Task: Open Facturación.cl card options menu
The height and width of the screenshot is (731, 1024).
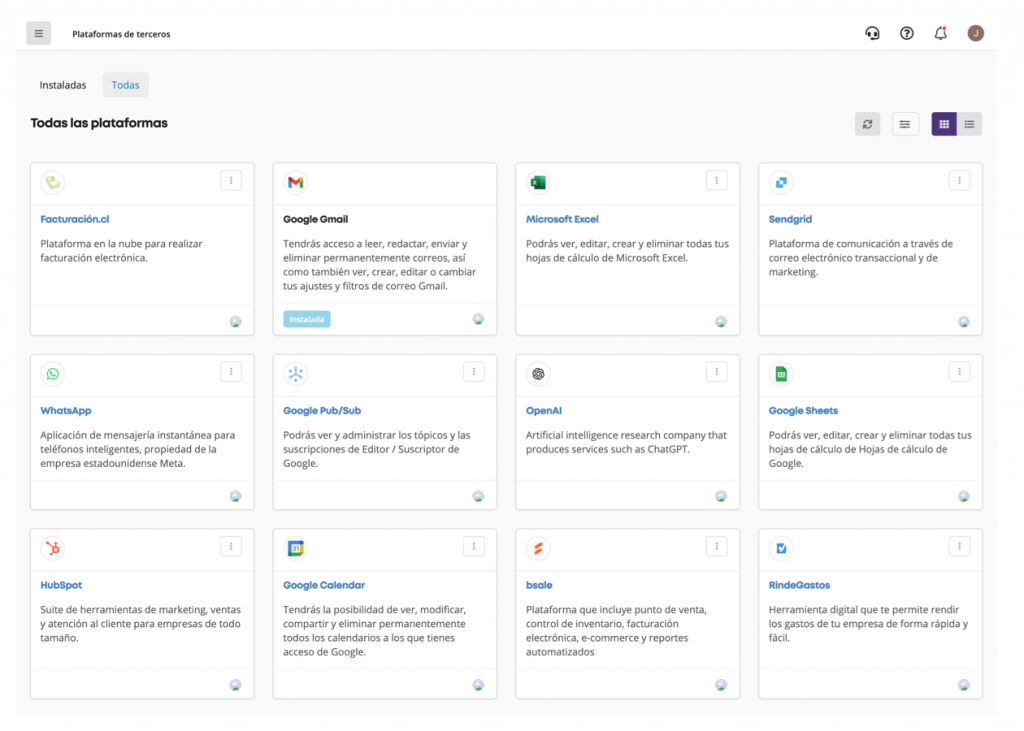Action: pyautogui.click(x=231, y=180)
